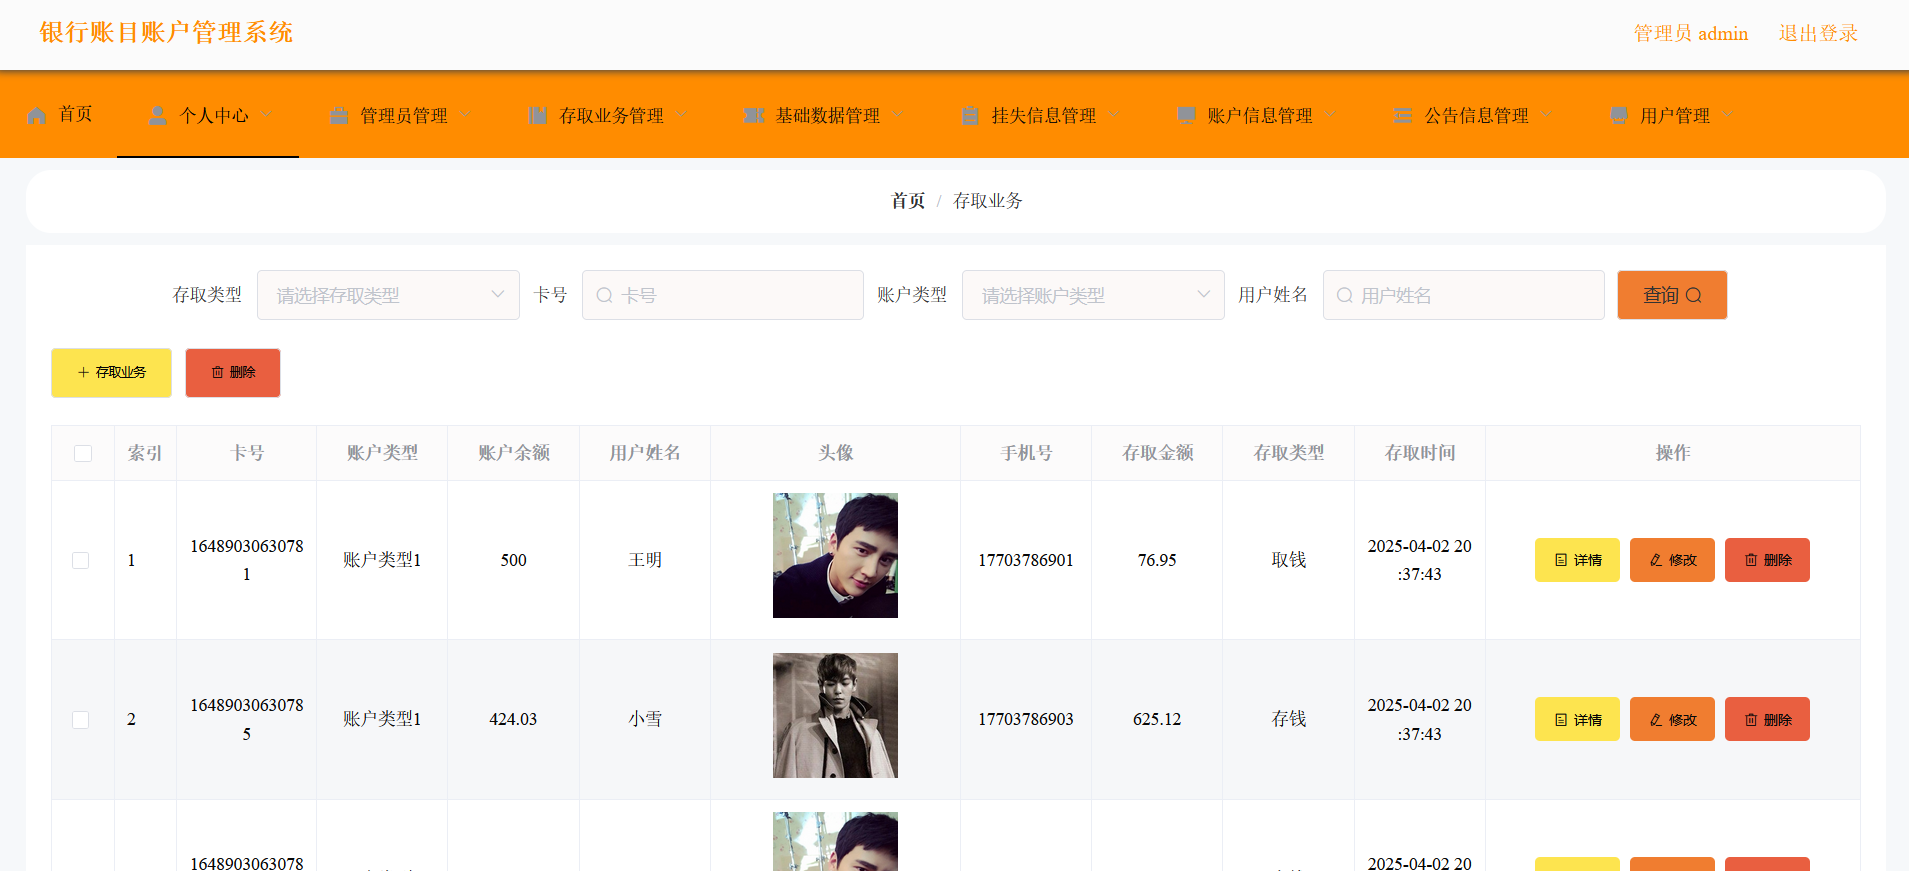Image resolution: width=1909 pixels, height=871 pixels.
Task: Click the yellow 存取业务 add button
Action: [x=111, y=373]
